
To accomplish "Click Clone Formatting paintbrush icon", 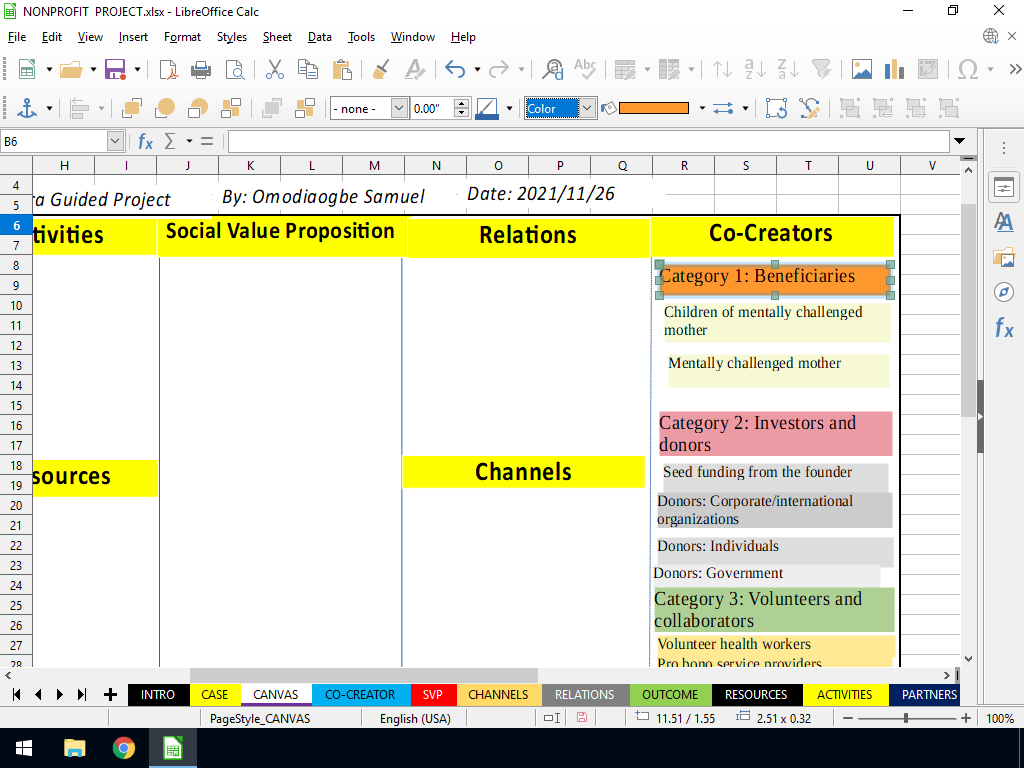I will pyautogui.click(x=381, y=69).
